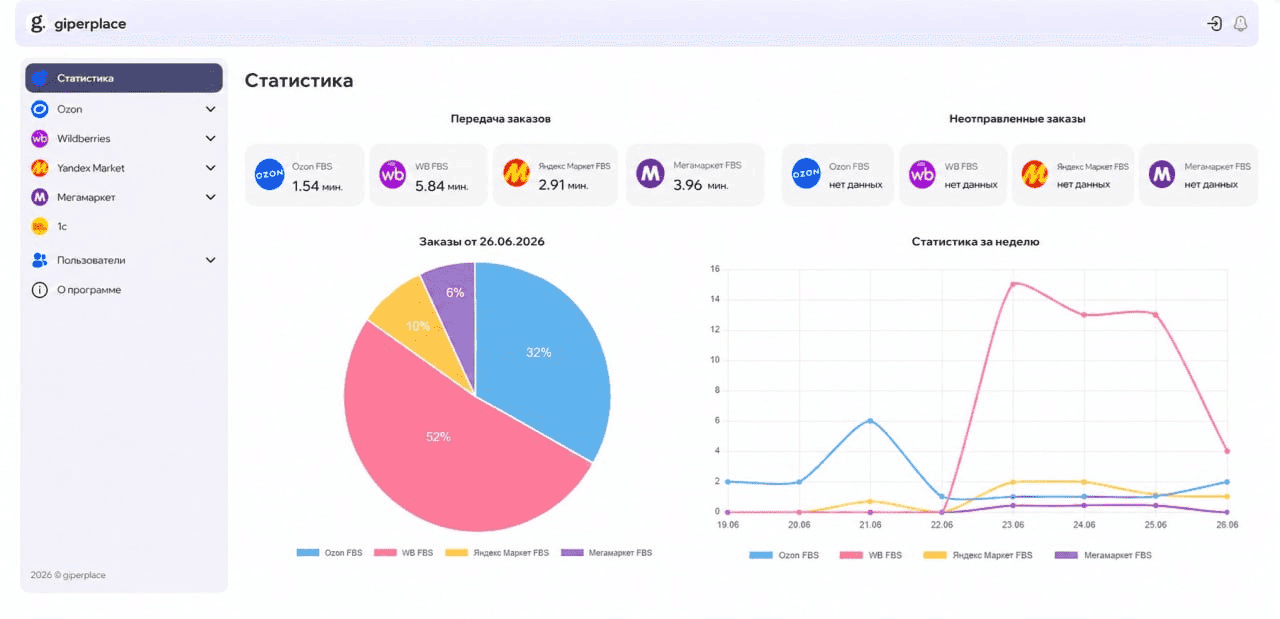Click the Статистика за неделю title
Viewport: 1280px width, 619px height.
[976, 242]
